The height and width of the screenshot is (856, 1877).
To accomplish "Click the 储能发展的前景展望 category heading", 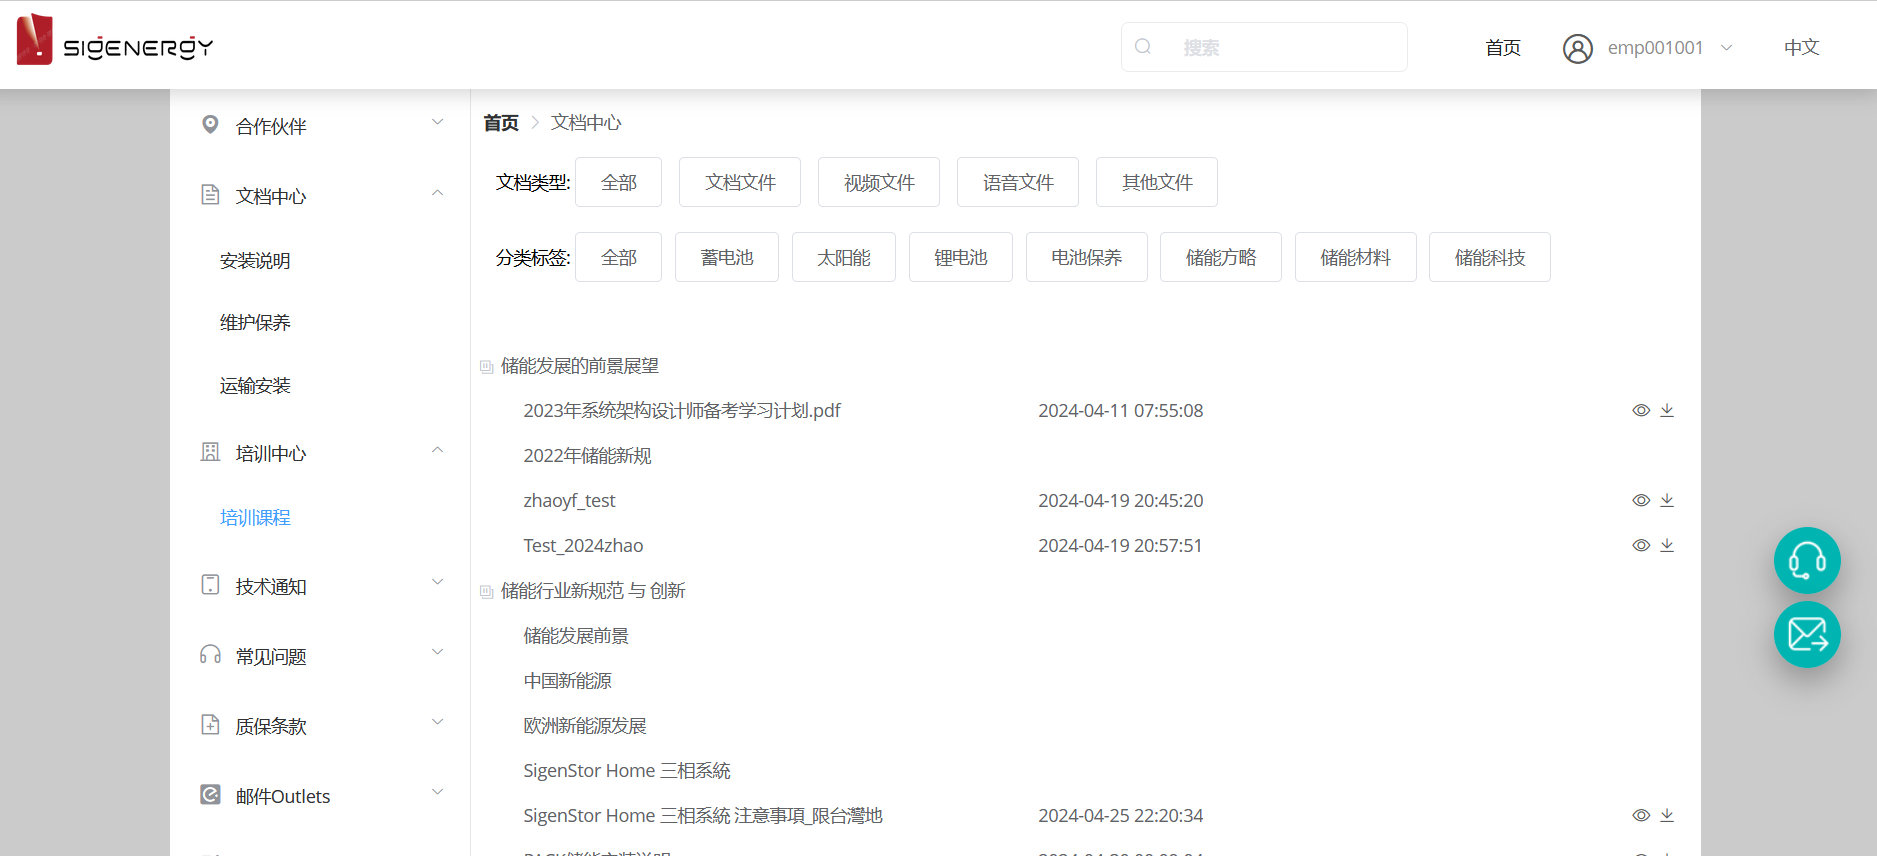I will pos(580,366).
